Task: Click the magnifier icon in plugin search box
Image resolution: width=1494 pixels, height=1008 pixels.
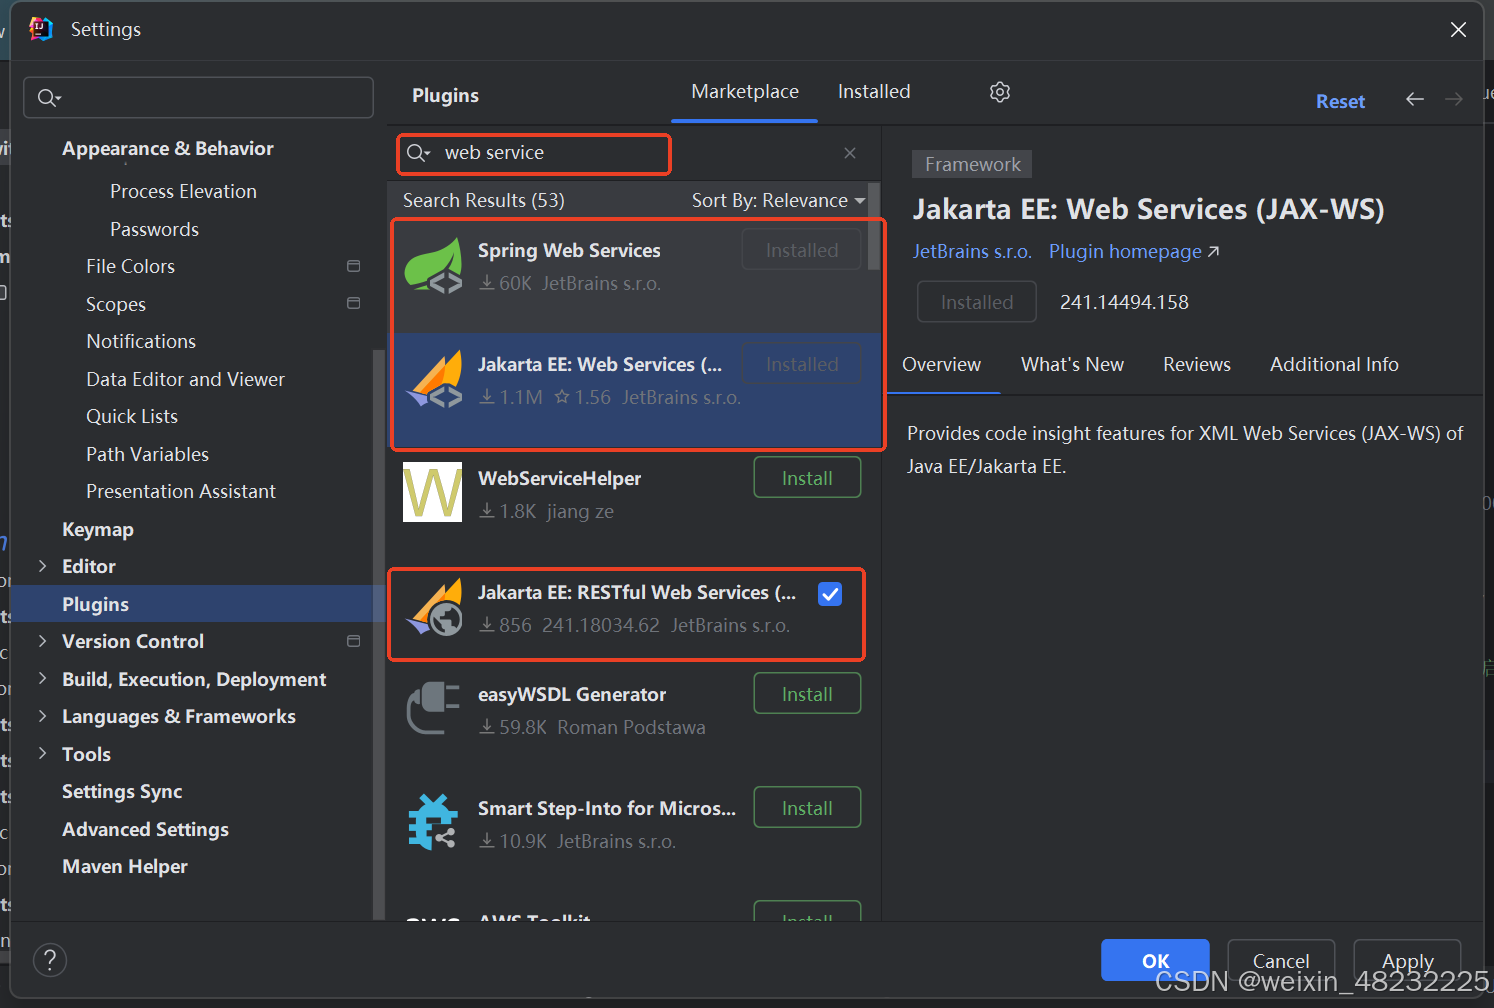Action: pos(418,153)
